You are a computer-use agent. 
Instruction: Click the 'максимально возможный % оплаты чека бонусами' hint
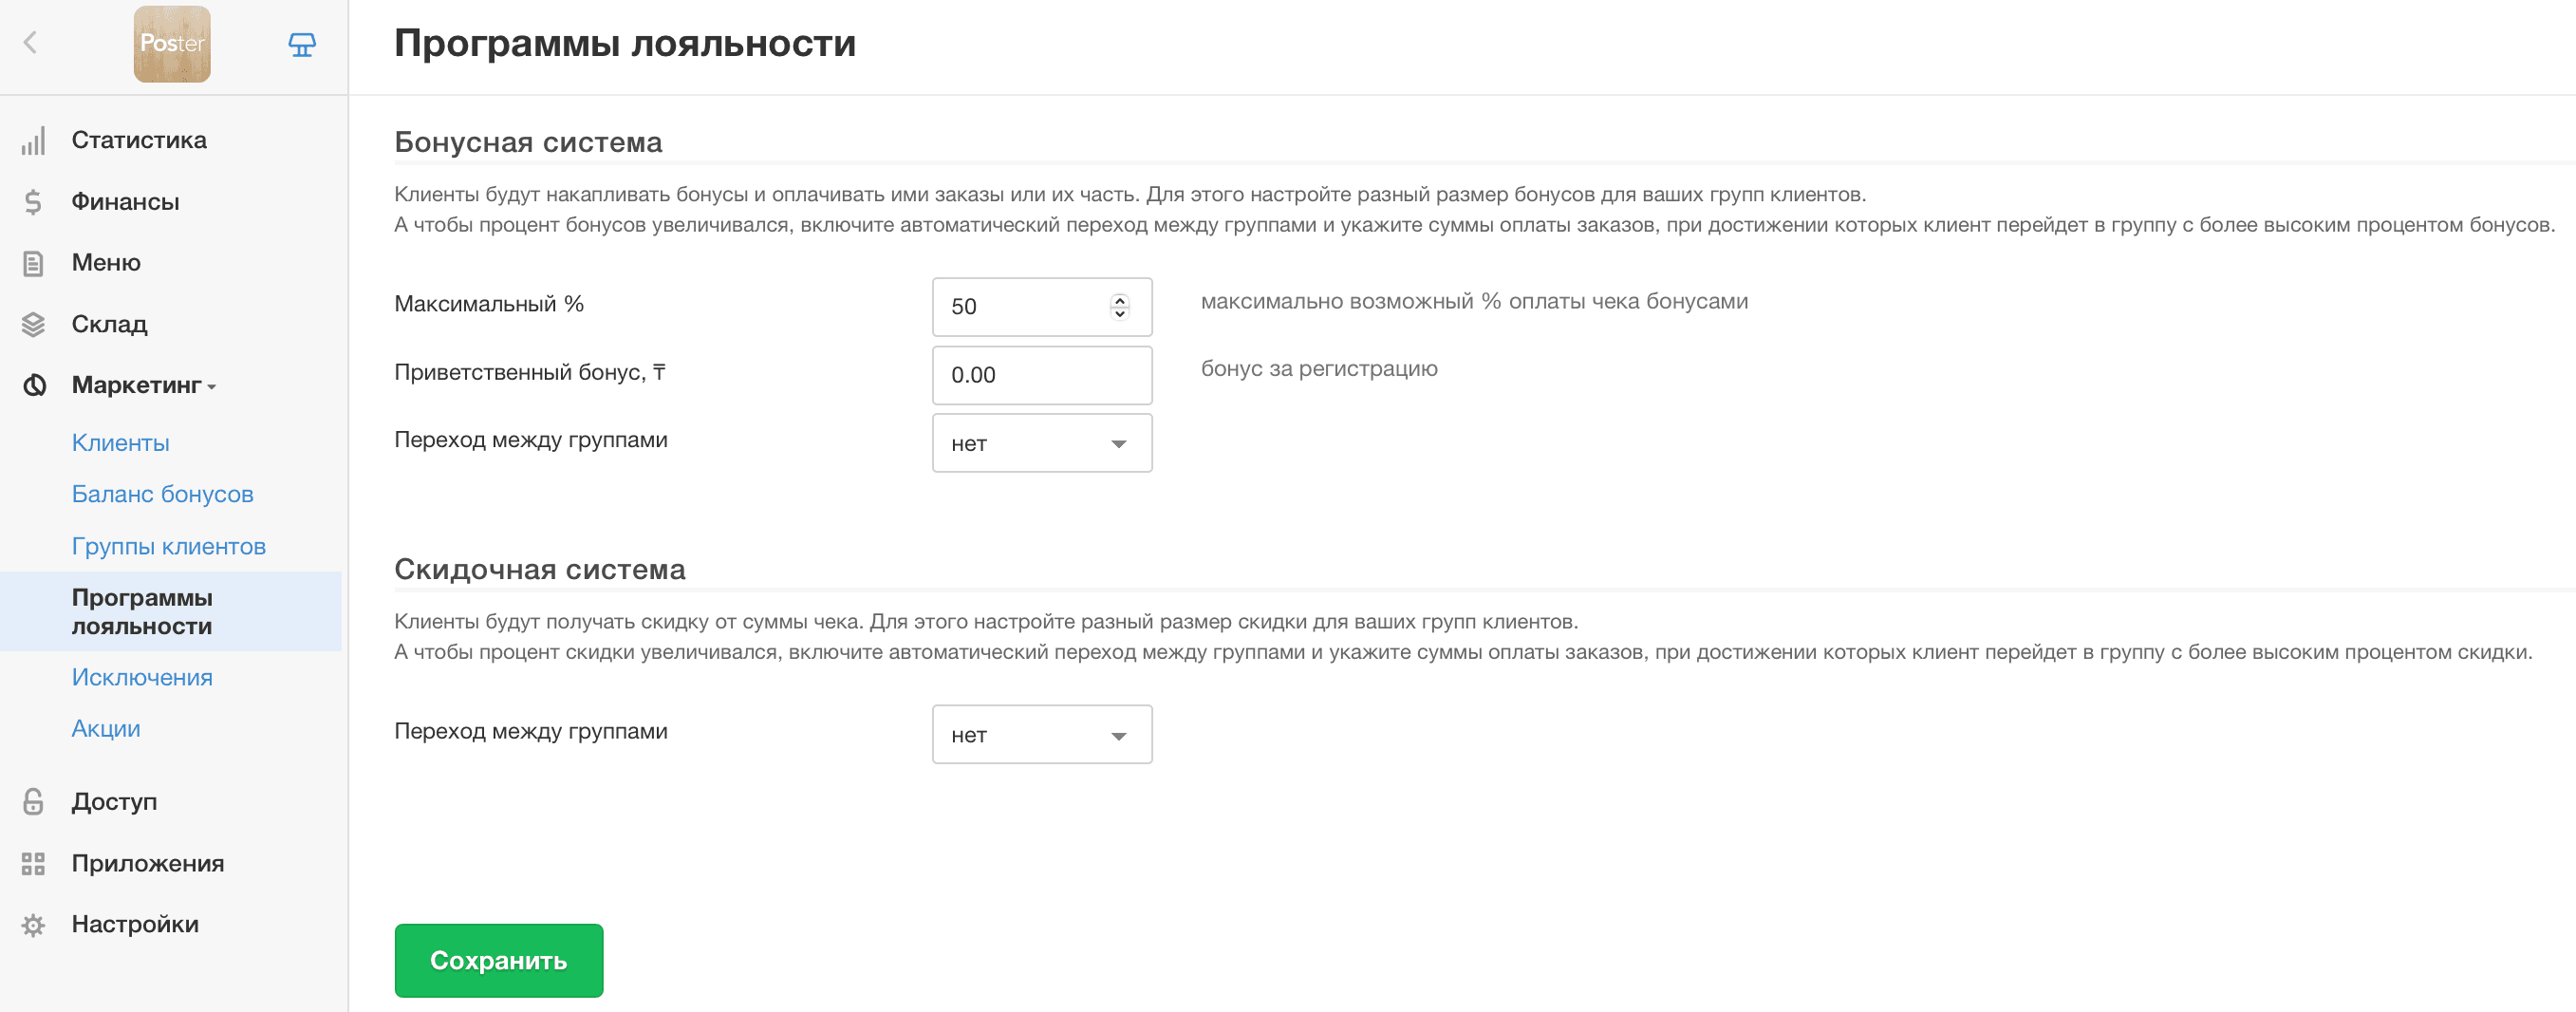click(1474, 301)
